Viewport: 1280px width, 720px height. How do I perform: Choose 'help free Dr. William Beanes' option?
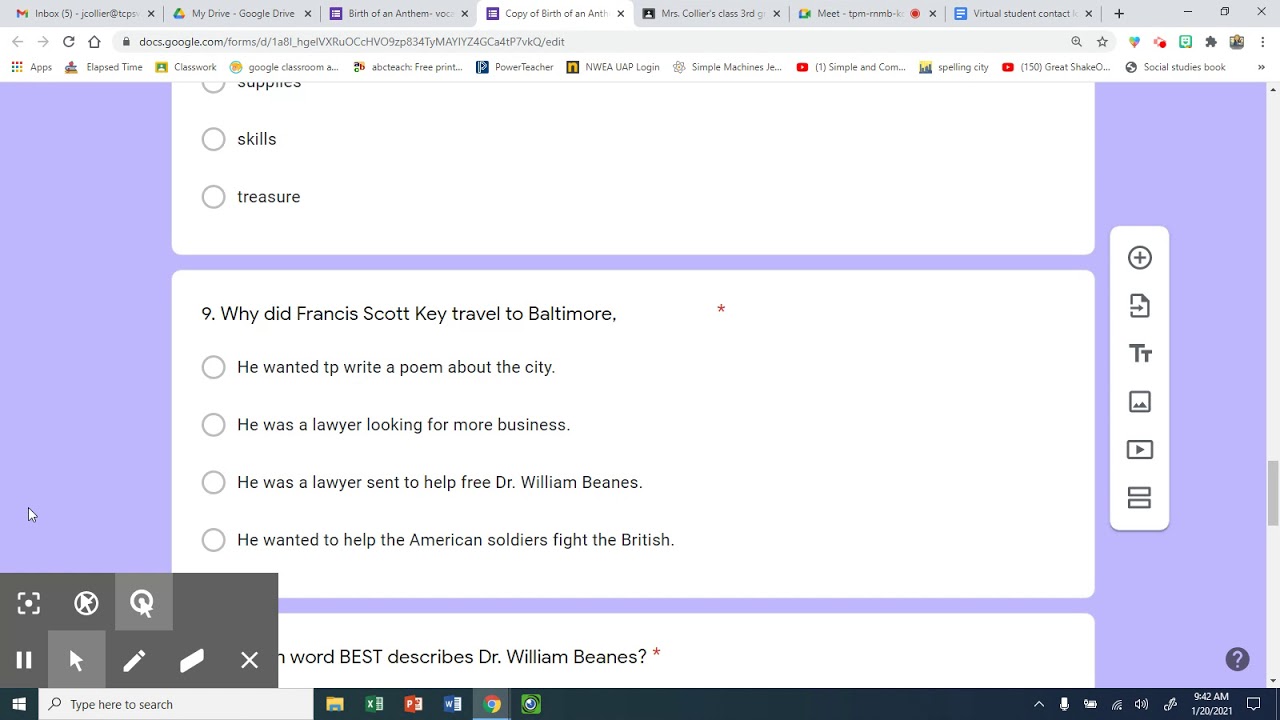pyautogui.click(x=213, y=482)
